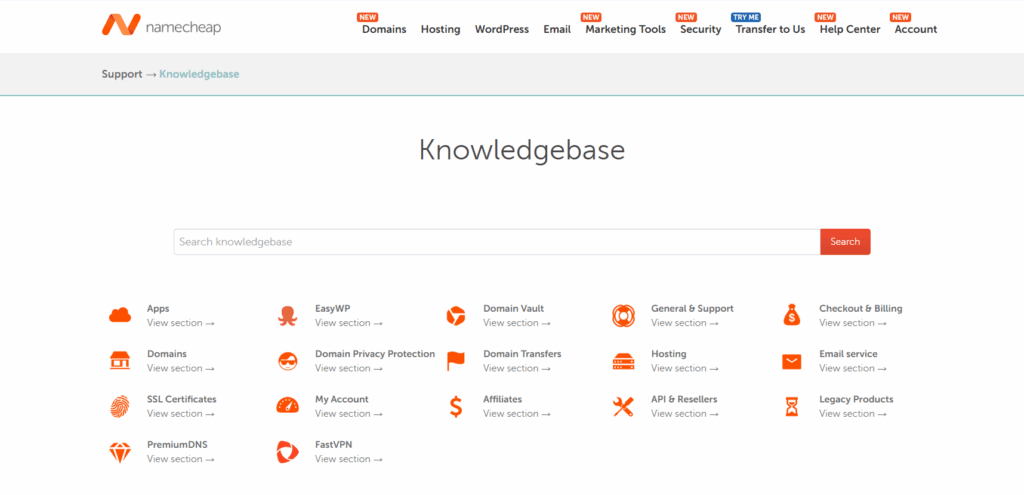1024x495 pixels.
Task: Click the My Account gauge icon
Action: [287, 406]
